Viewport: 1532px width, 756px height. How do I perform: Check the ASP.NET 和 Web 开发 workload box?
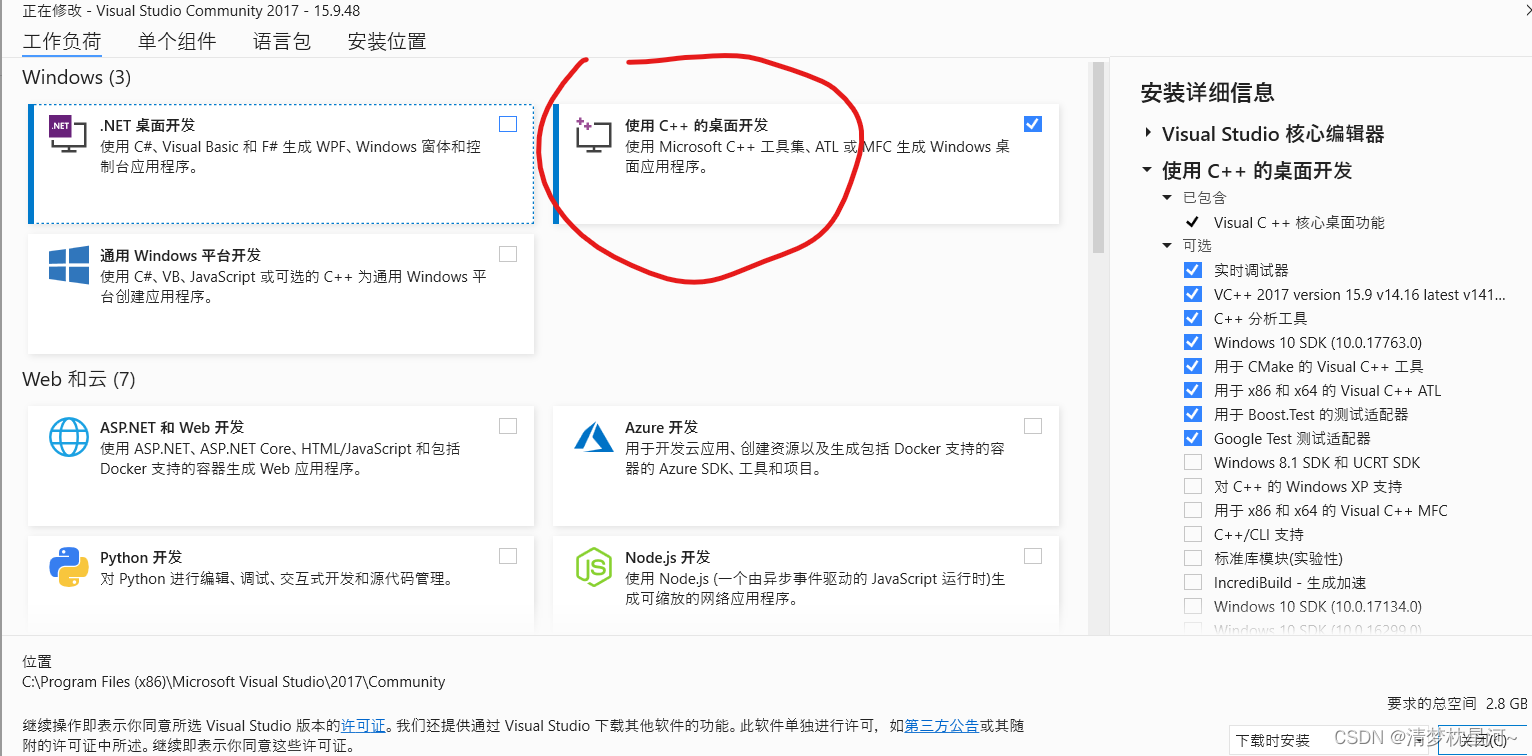coord(508,426)
